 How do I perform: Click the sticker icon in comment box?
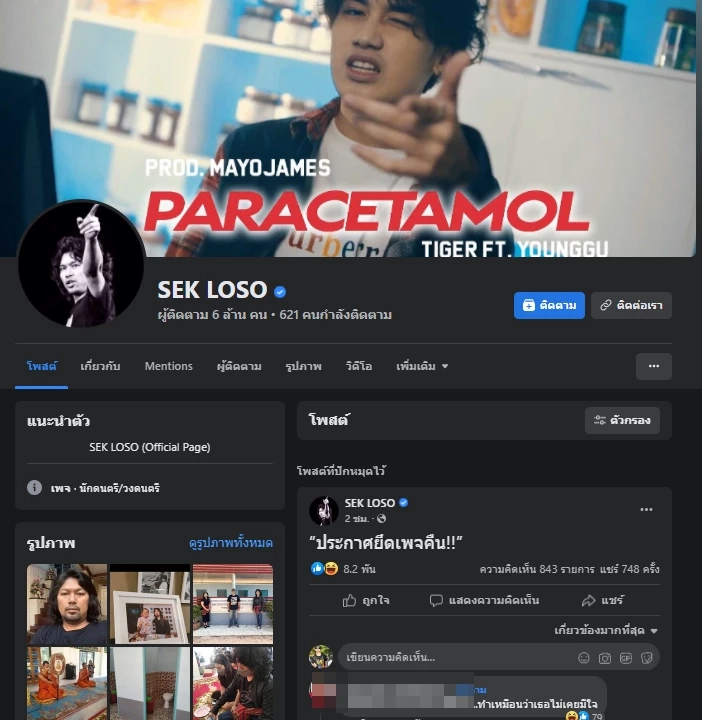coord(647,658)
